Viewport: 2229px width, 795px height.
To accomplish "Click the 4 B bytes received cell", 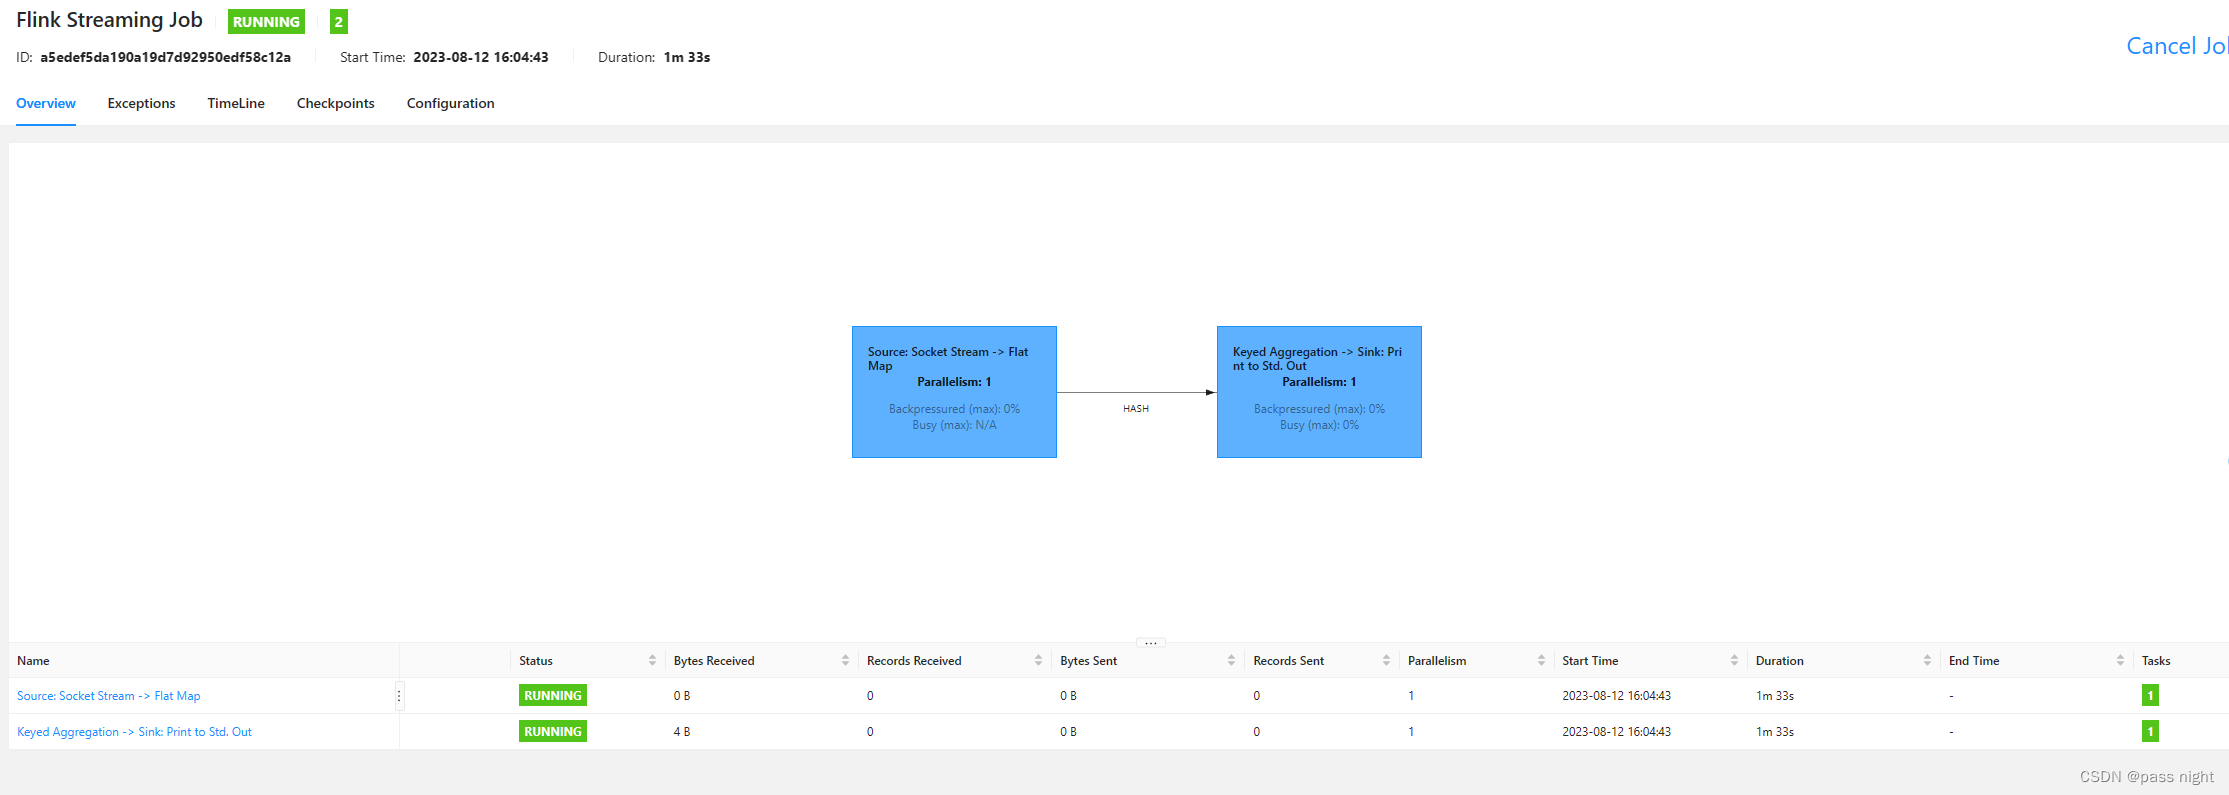I will point(682,732).
